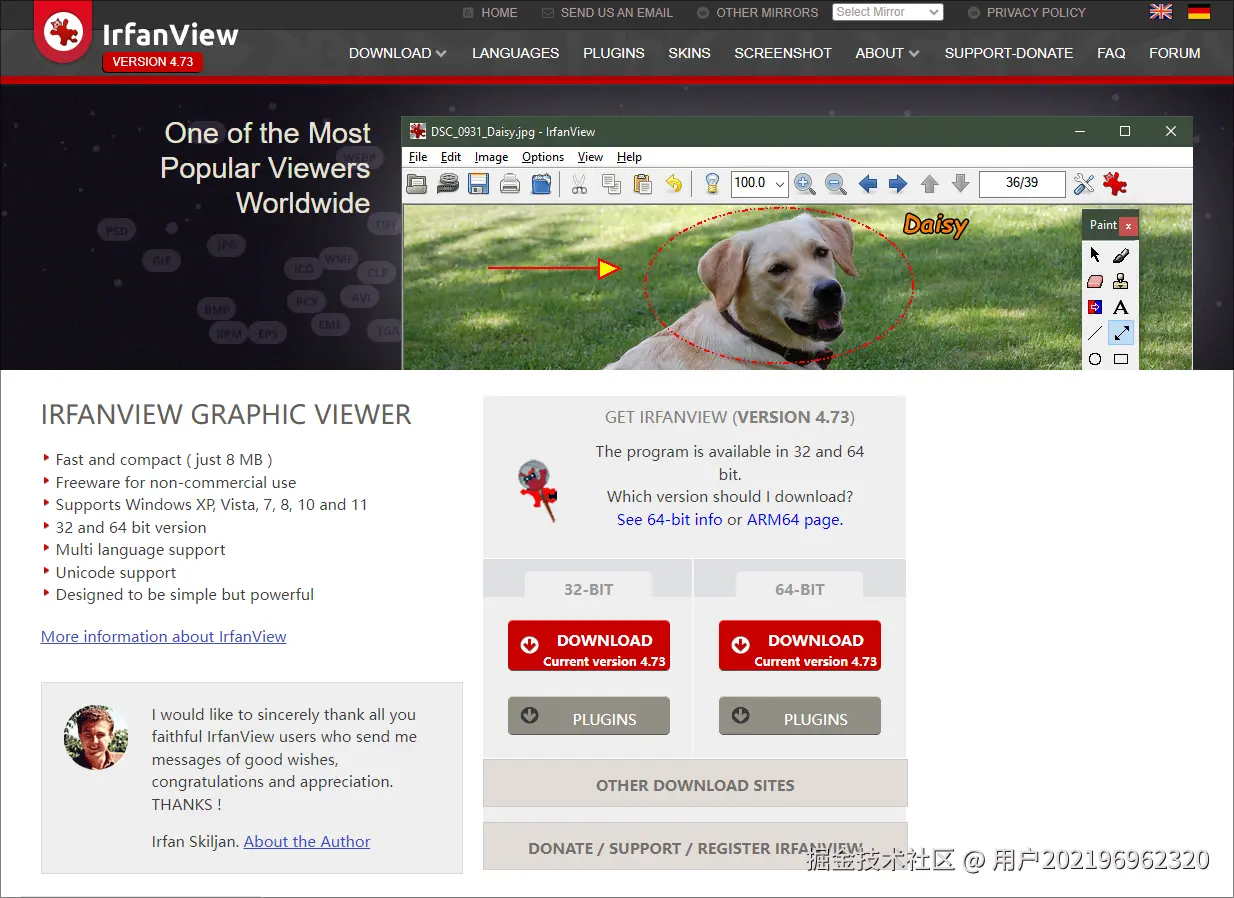Click the gray PLUGINS button under 64-BIT
The height and width of the screenshot is (898, 1234).
800,717
